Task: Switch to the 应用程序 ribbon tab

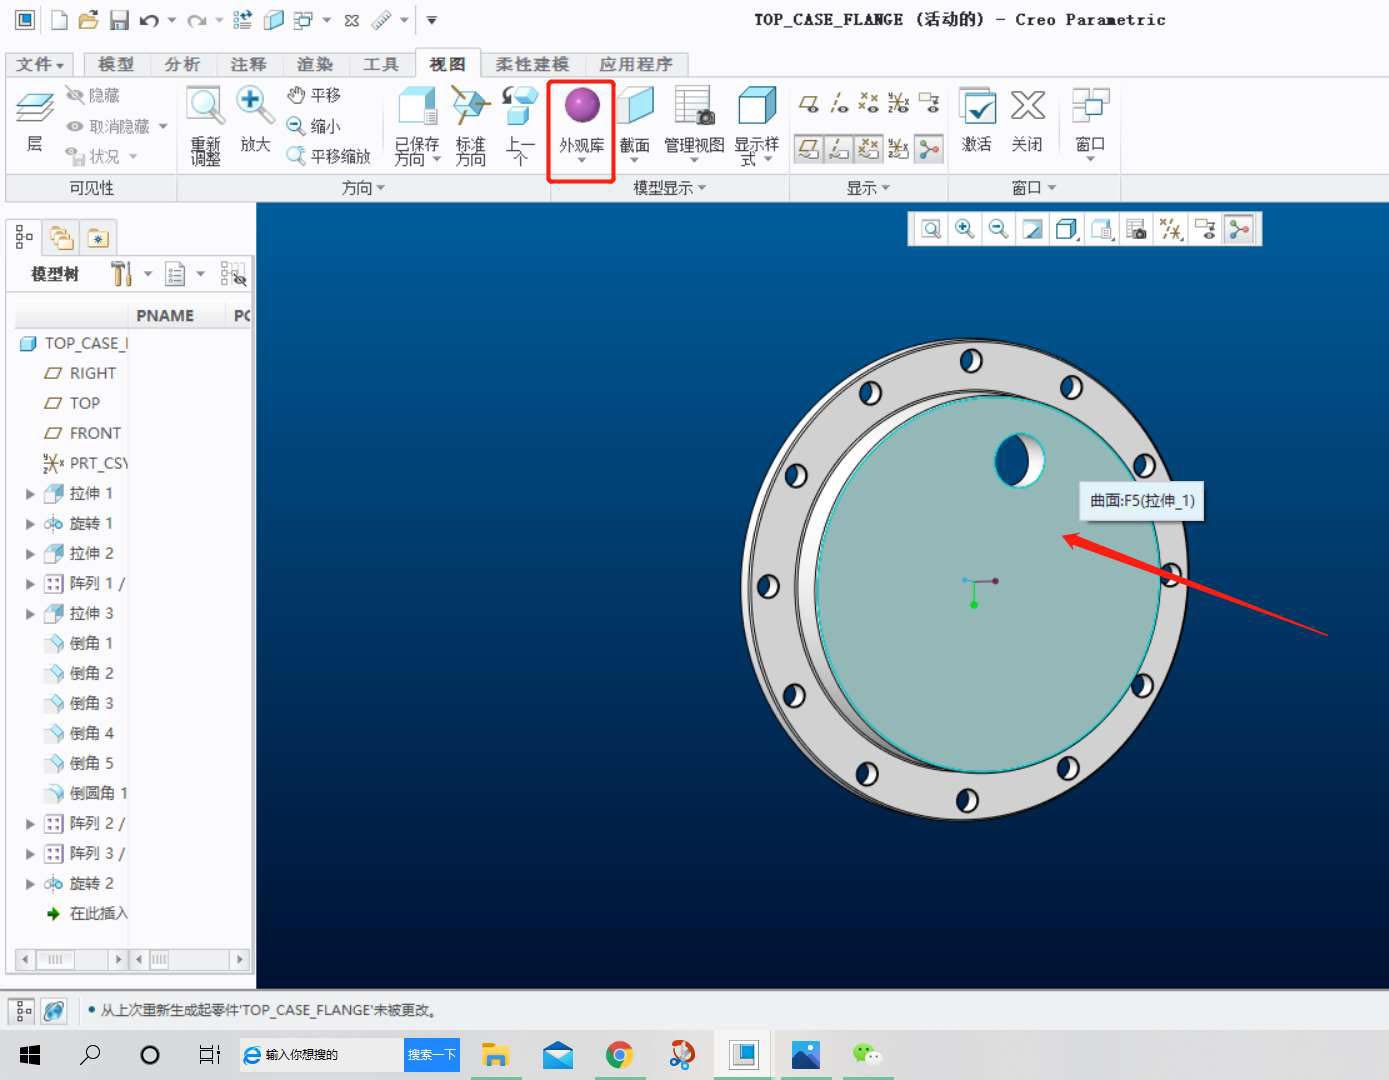Action: click(636, 64)
